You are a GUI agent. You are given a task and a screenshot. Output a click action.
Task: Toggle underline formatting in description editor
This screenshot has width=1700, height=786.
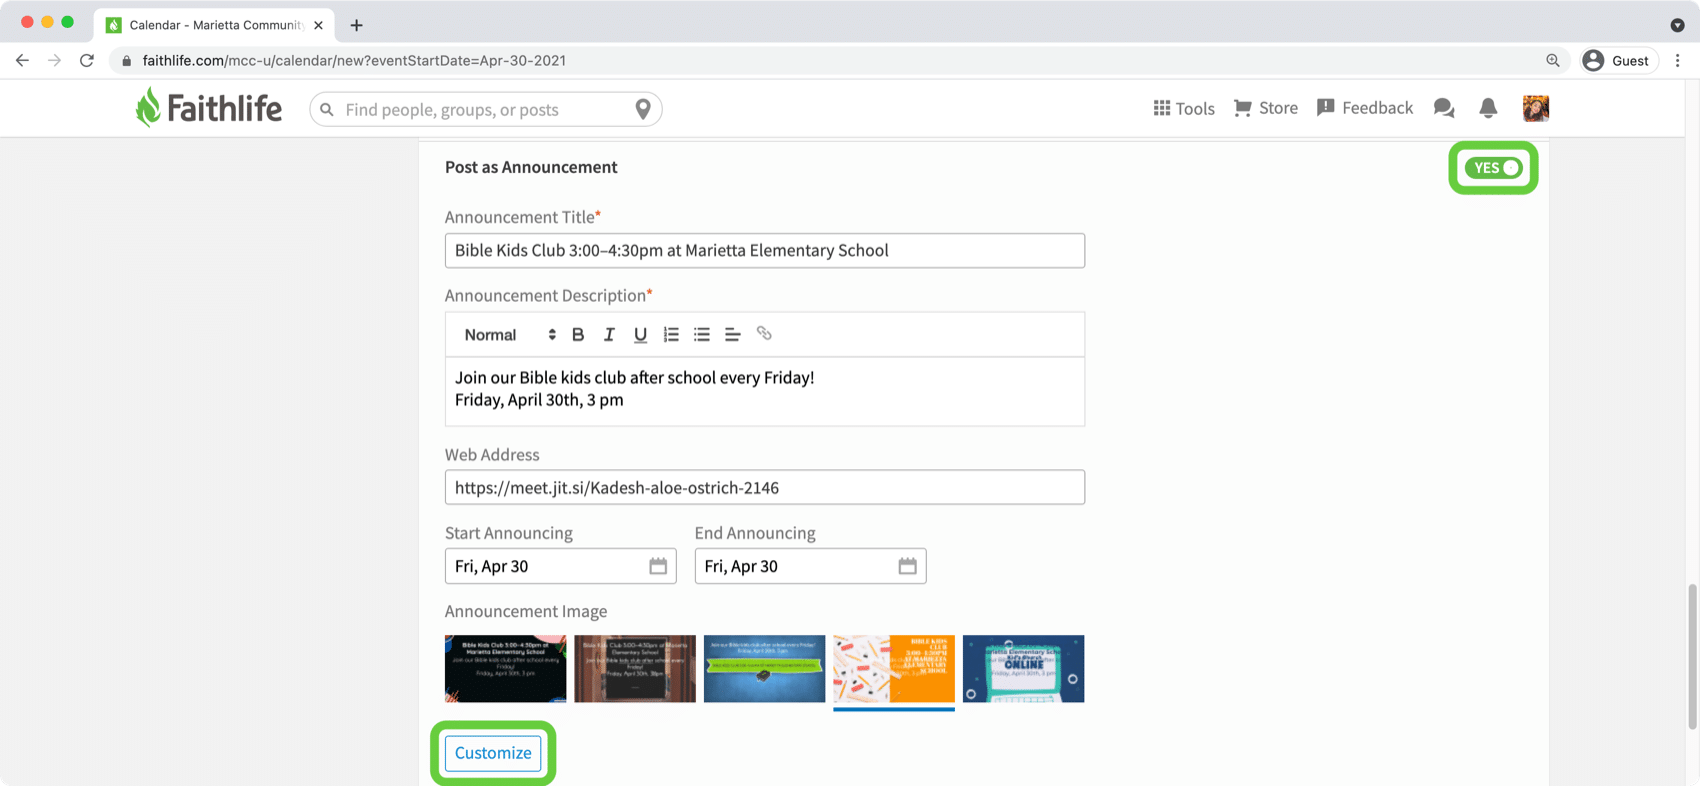click(640, 335)
